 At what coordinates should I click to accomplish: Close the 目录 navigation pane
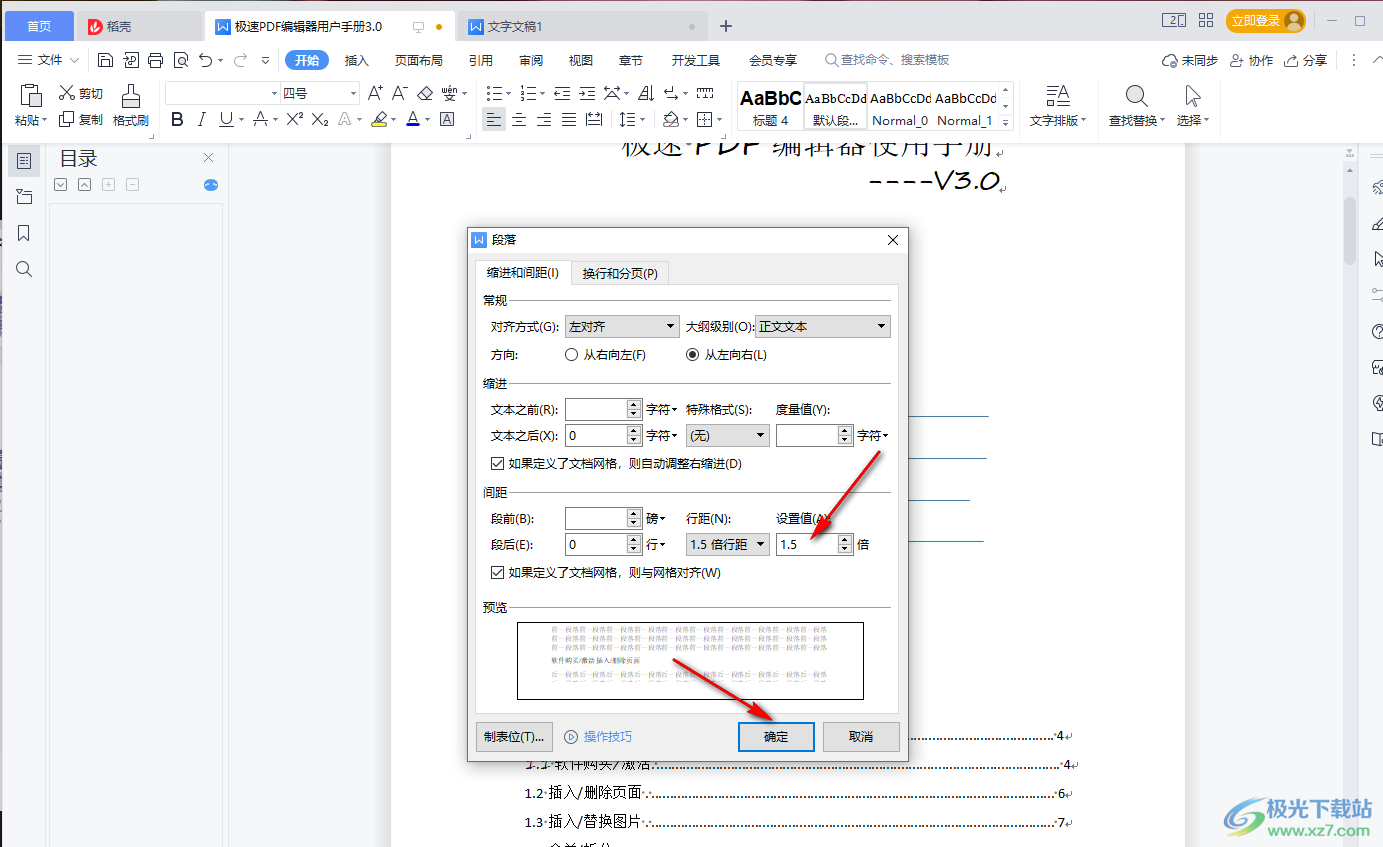[x=208, y=158]
